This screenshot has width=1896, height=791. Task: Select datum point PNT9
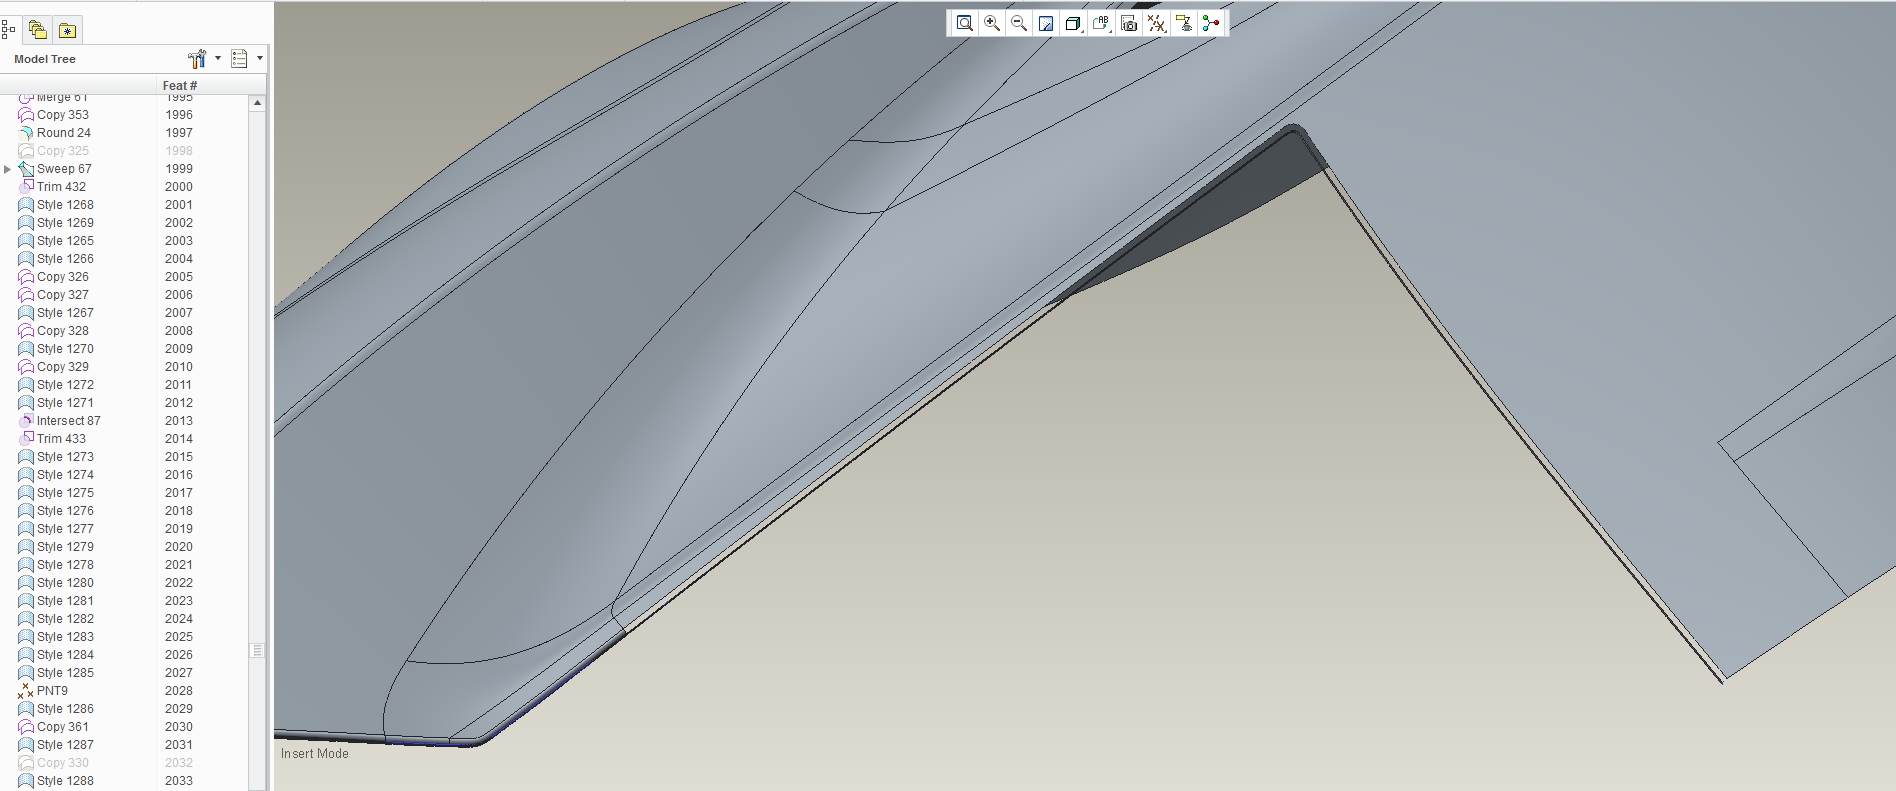tap(52, 691)
